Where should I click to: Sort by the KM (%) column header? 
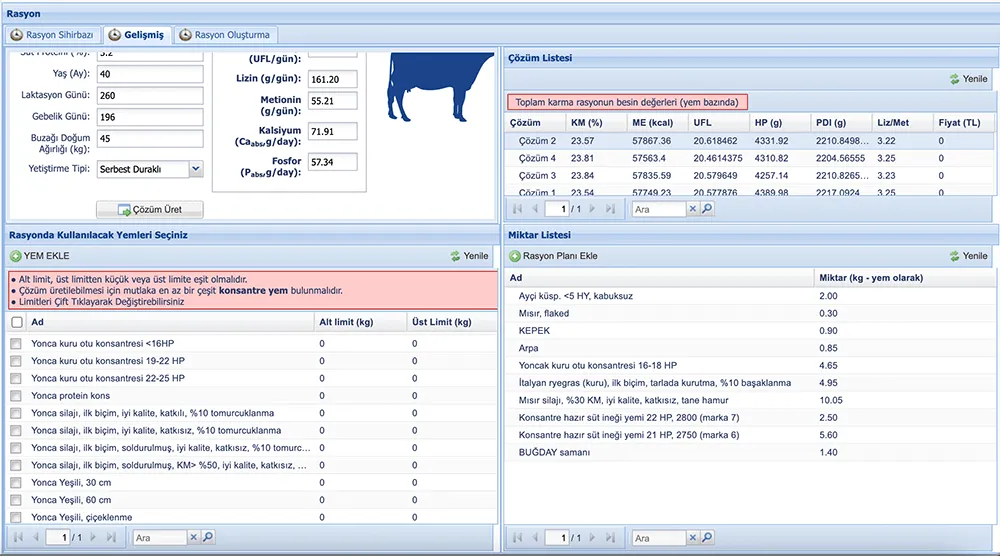585,122
